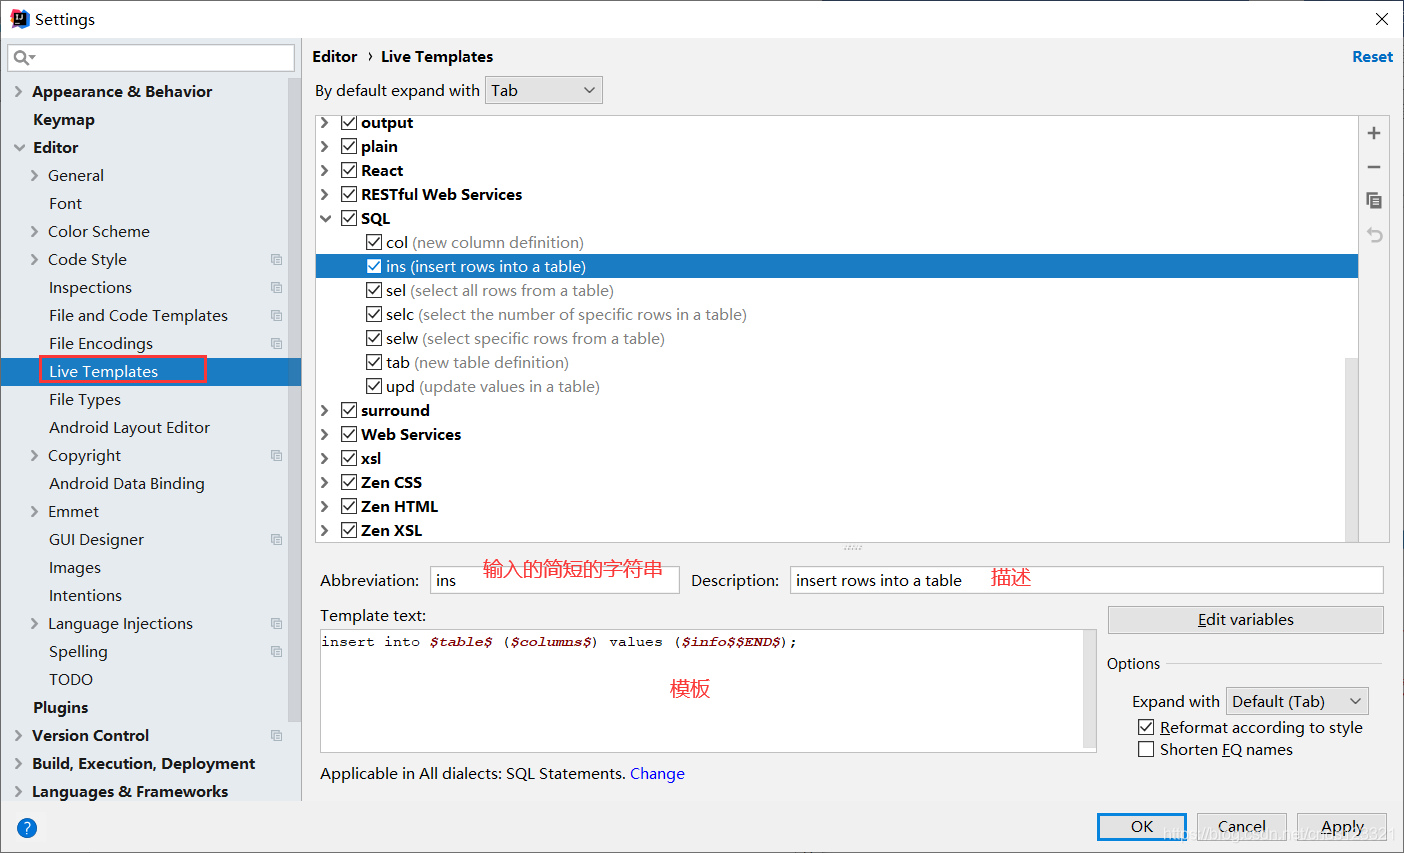Expand the Emmet settings node
Screen dimensions: 1404x853
click(34, 511)
